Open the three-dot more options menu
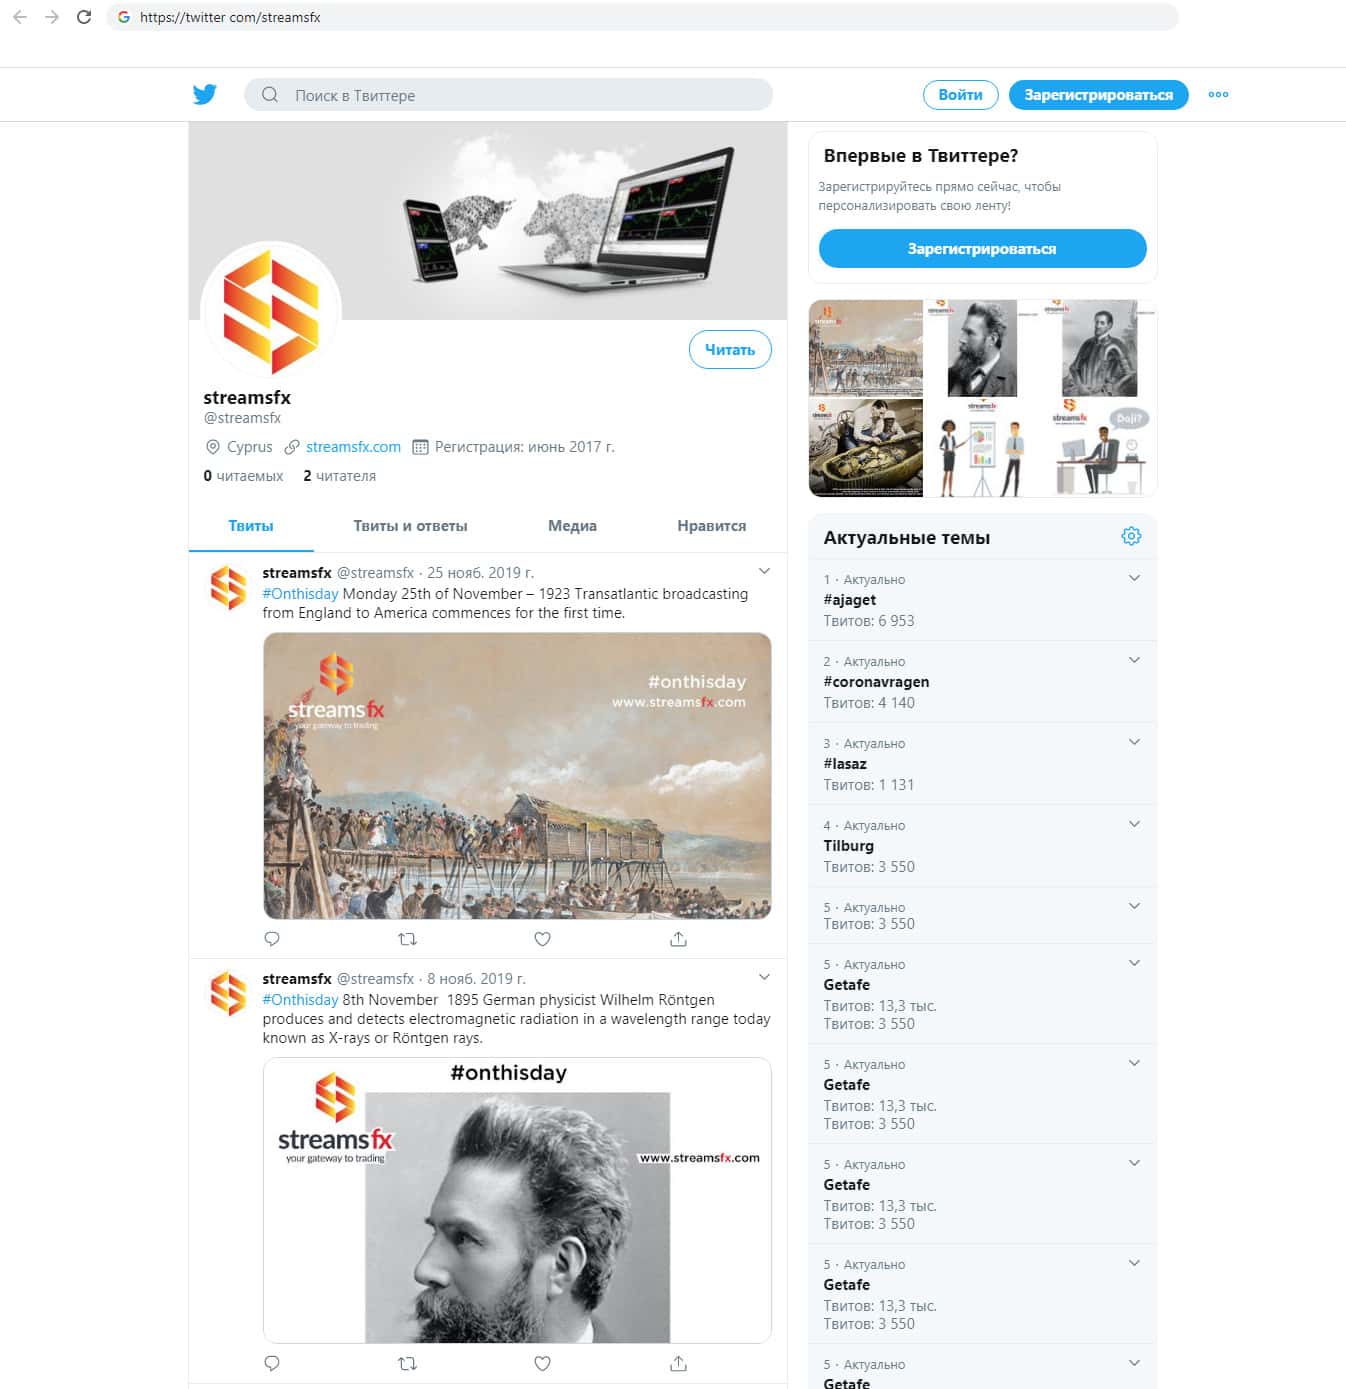 1218,95
